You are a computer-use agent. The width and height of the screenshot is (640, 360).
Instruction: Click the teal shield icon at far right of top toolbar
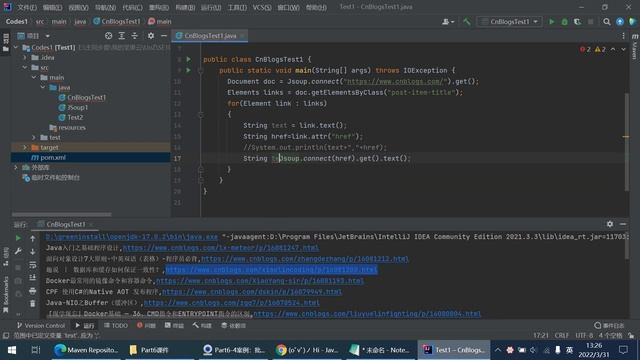tap(633, 22)
